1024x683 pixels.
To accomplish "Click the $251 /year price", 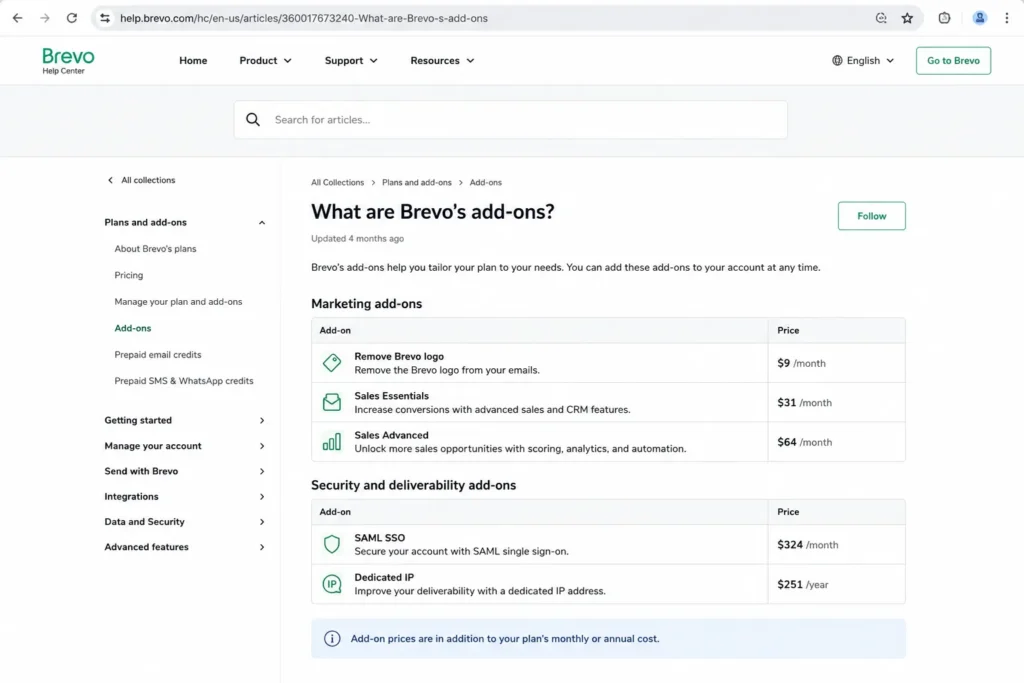I will (x=803, y=584).
